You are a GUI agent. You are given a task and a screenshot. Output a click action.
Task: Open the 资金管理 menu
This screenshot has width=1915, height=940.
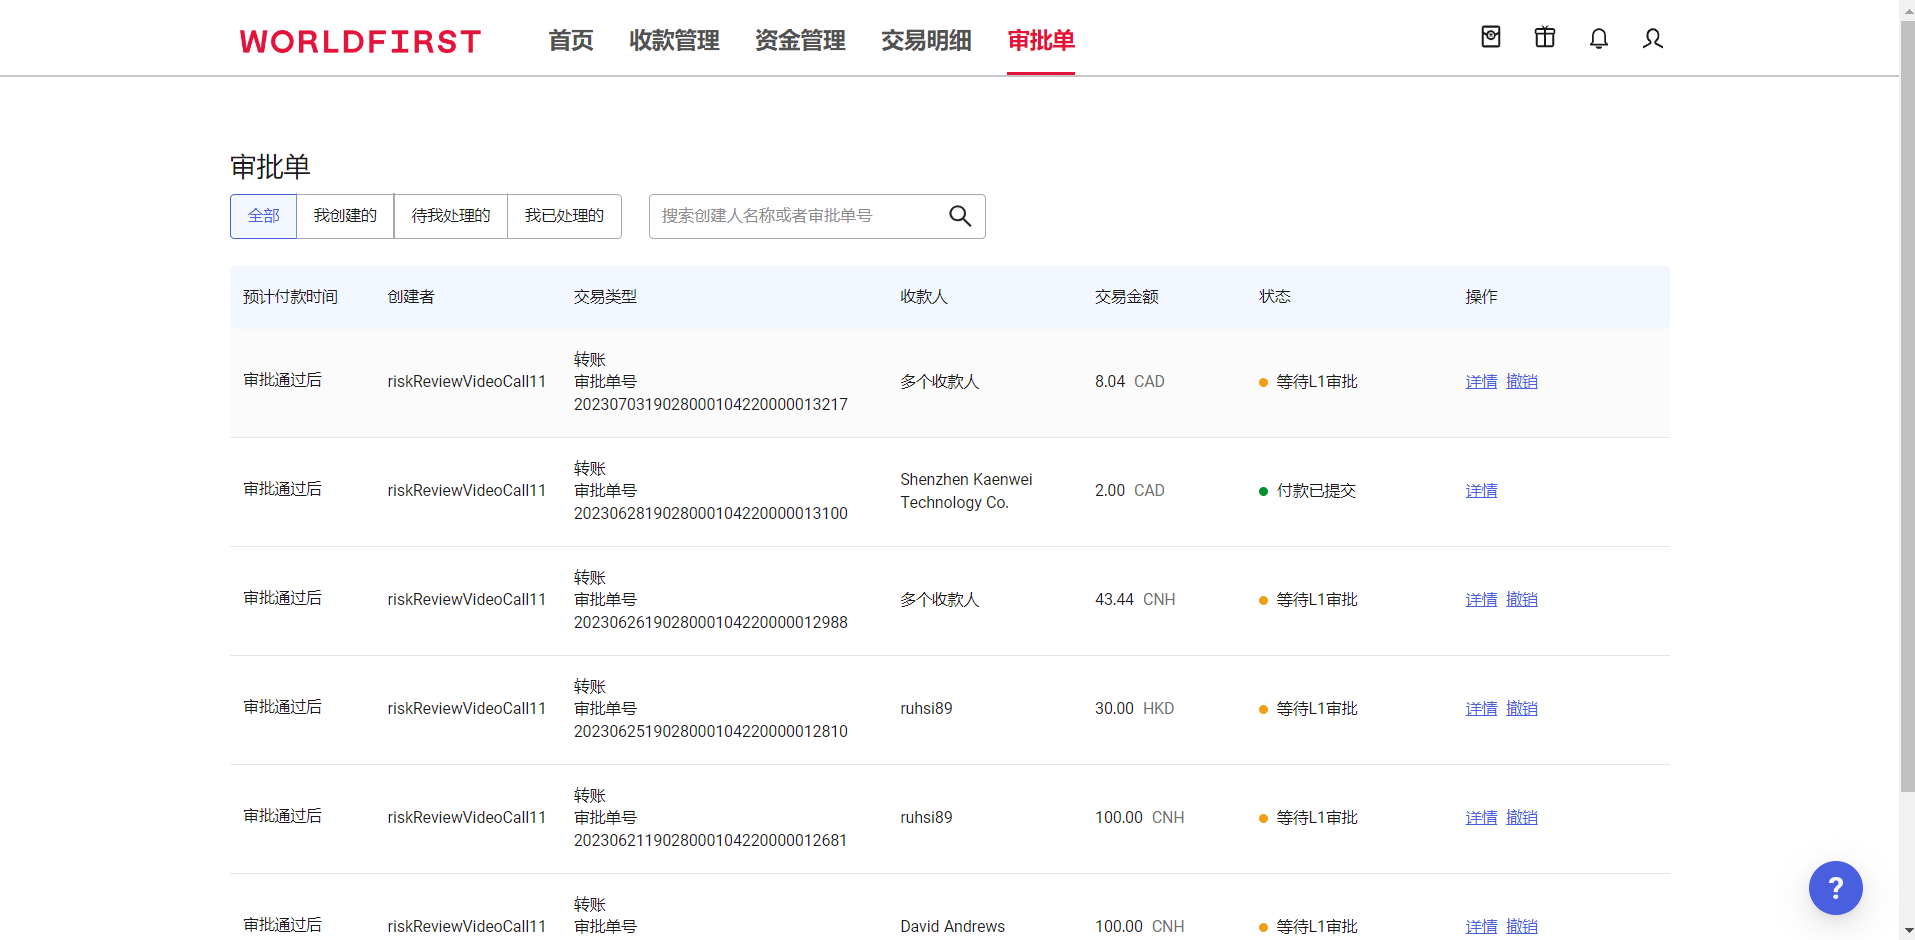click(800, 41)
